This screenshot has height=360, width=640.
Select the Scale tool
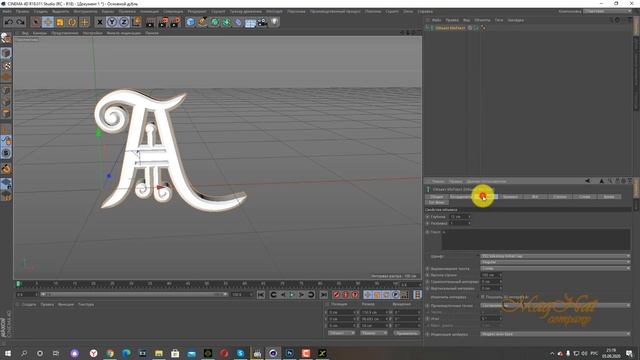pos(60,22)
